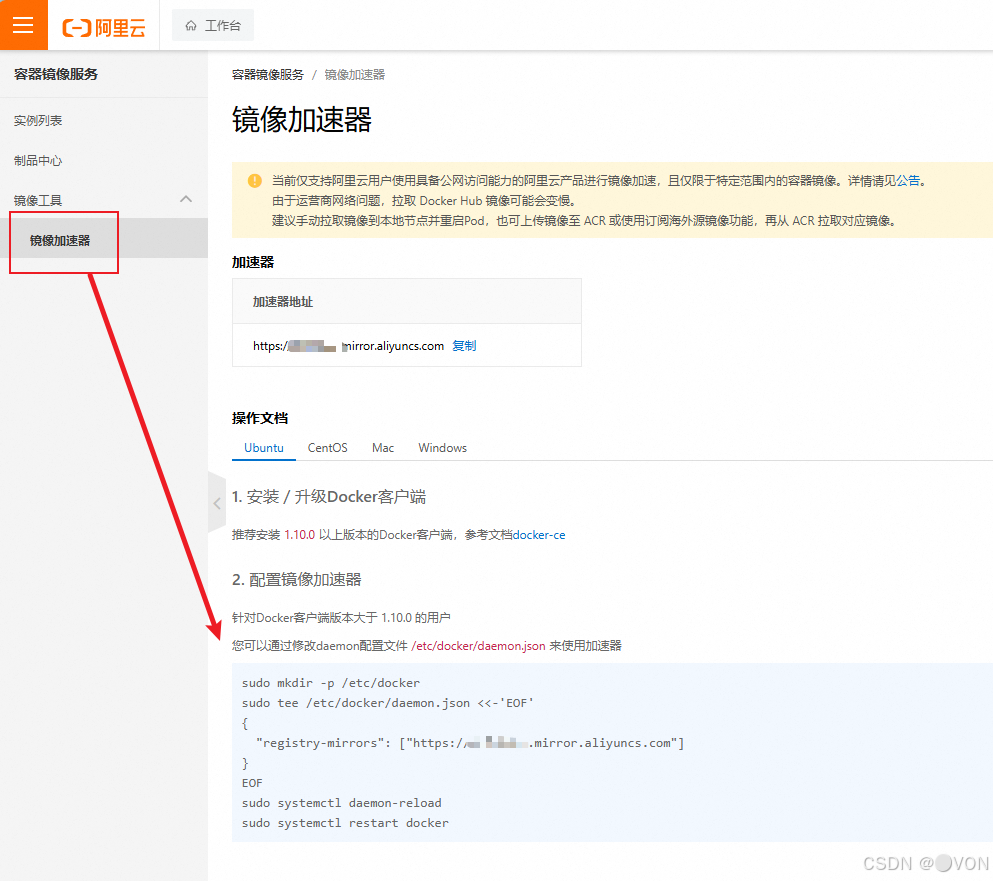
Task: Click the Aliyun logo
Action: [x=104, y=27]
